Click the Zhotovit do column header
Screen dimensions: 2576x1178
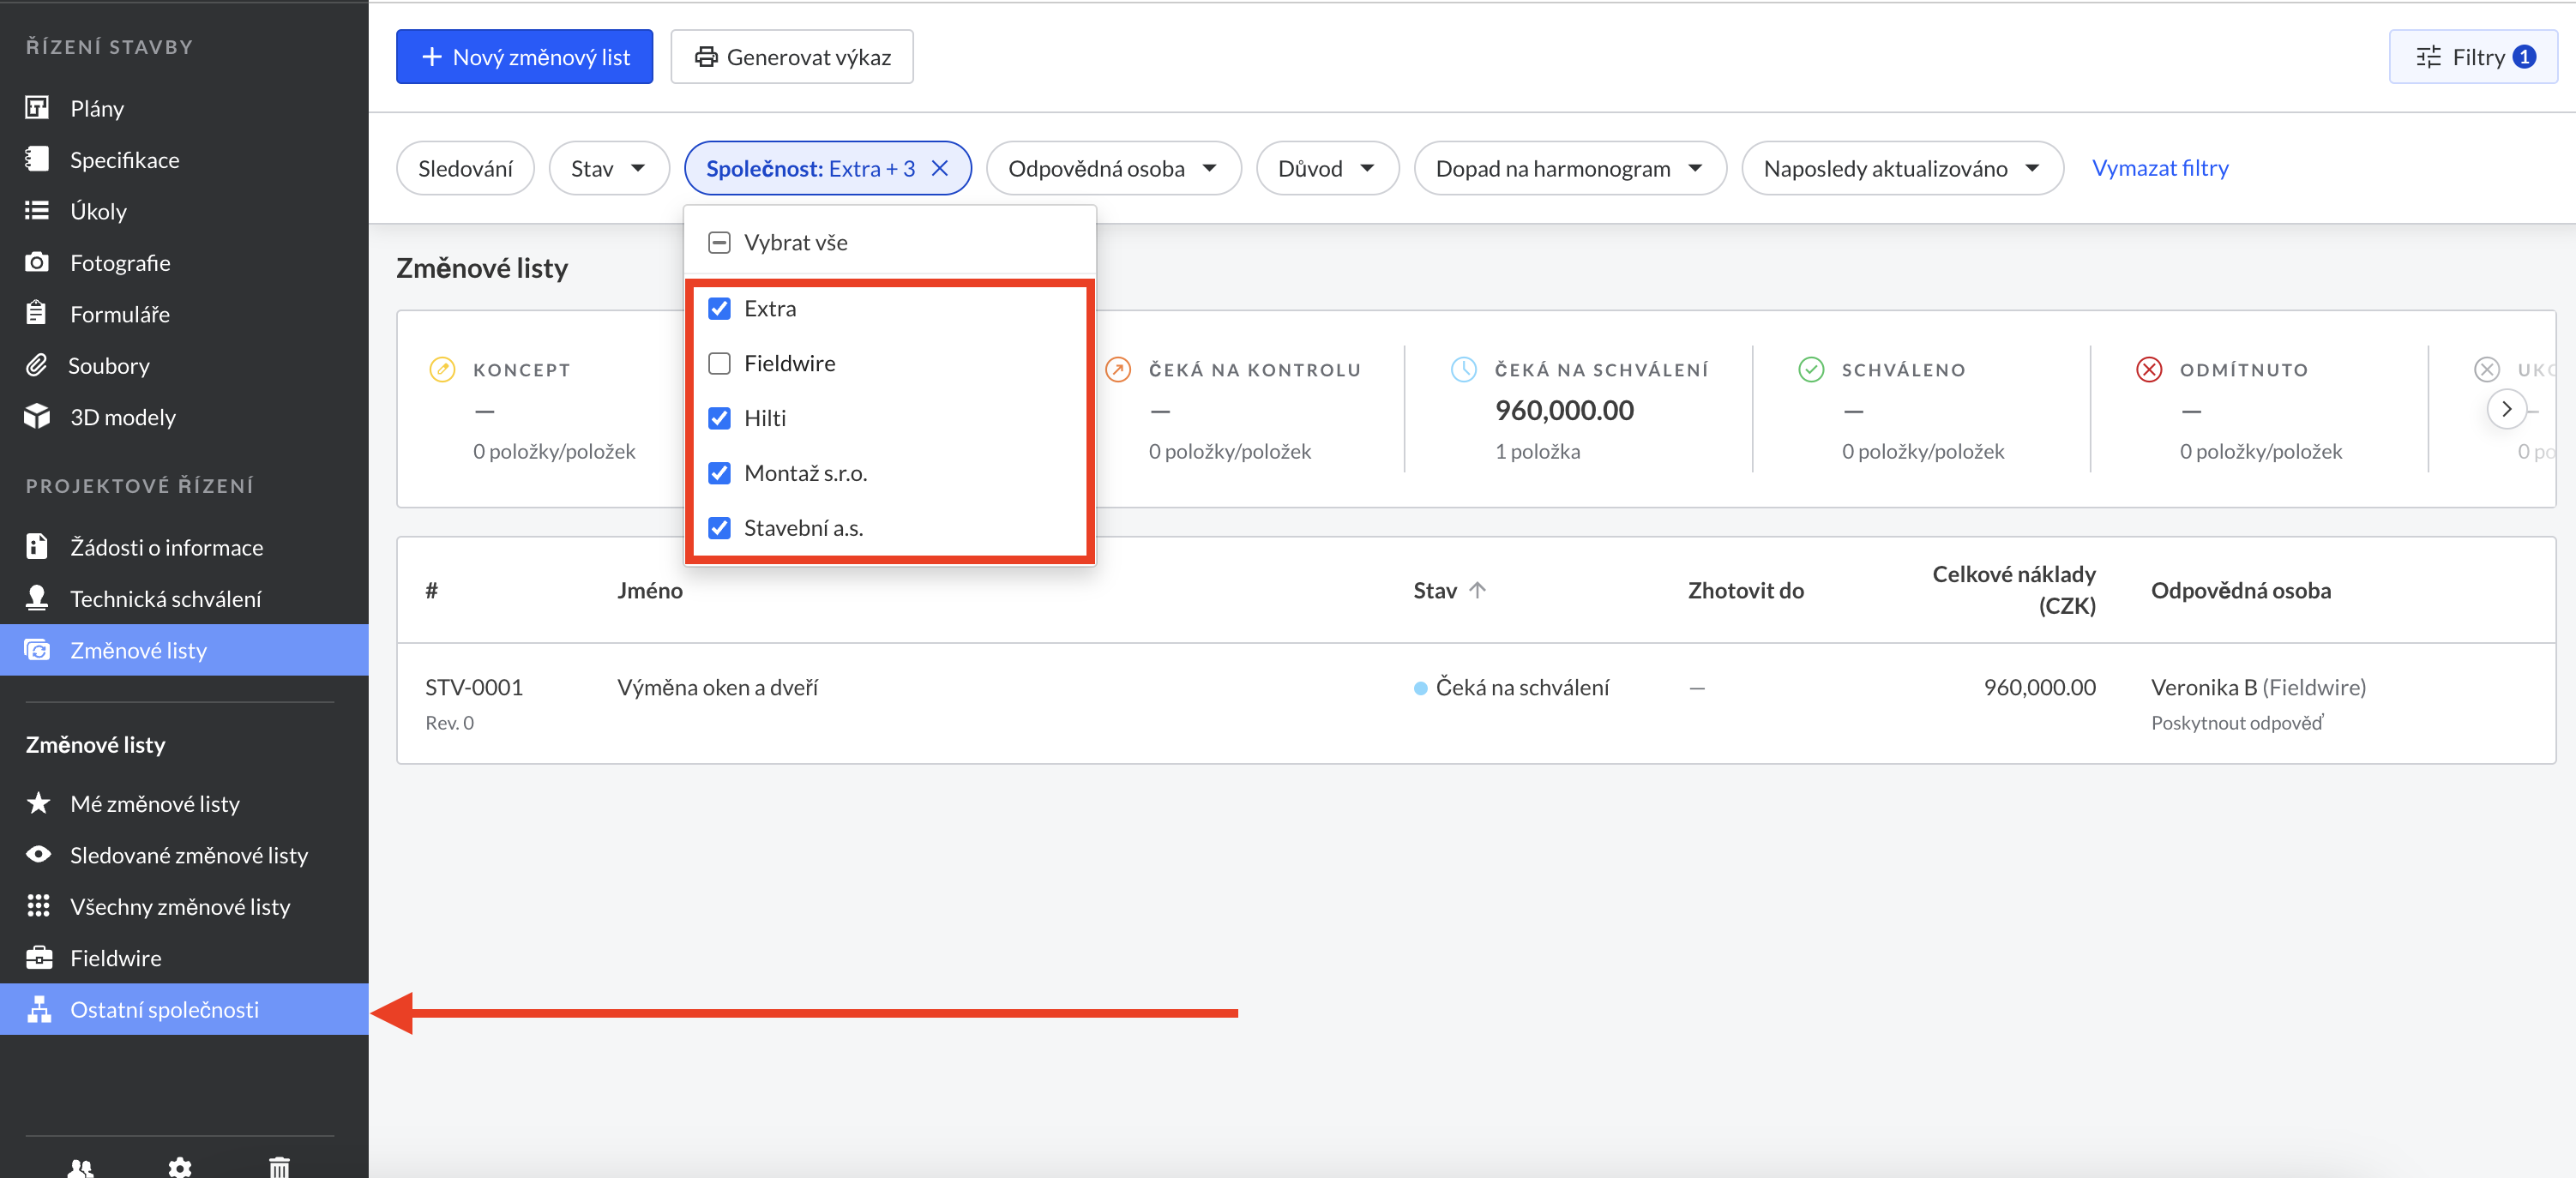[1746, 590]
